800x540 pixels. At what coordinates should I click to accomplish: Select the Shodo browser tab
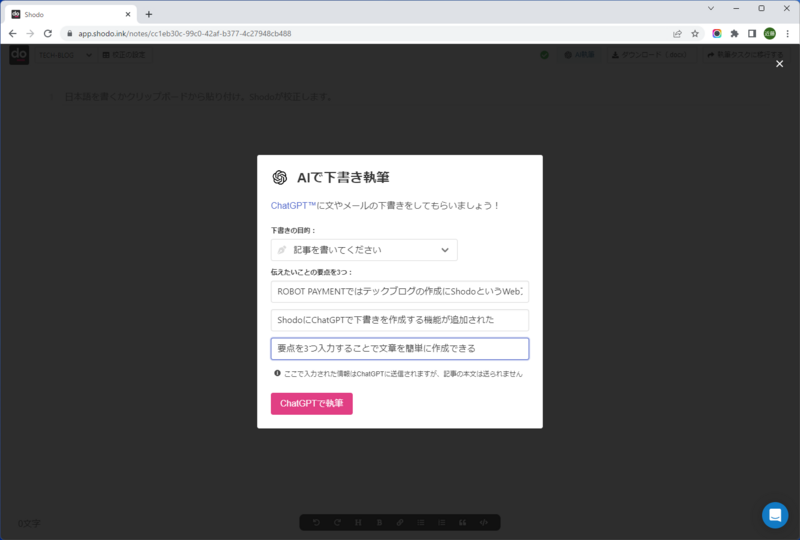coord(70,14)
